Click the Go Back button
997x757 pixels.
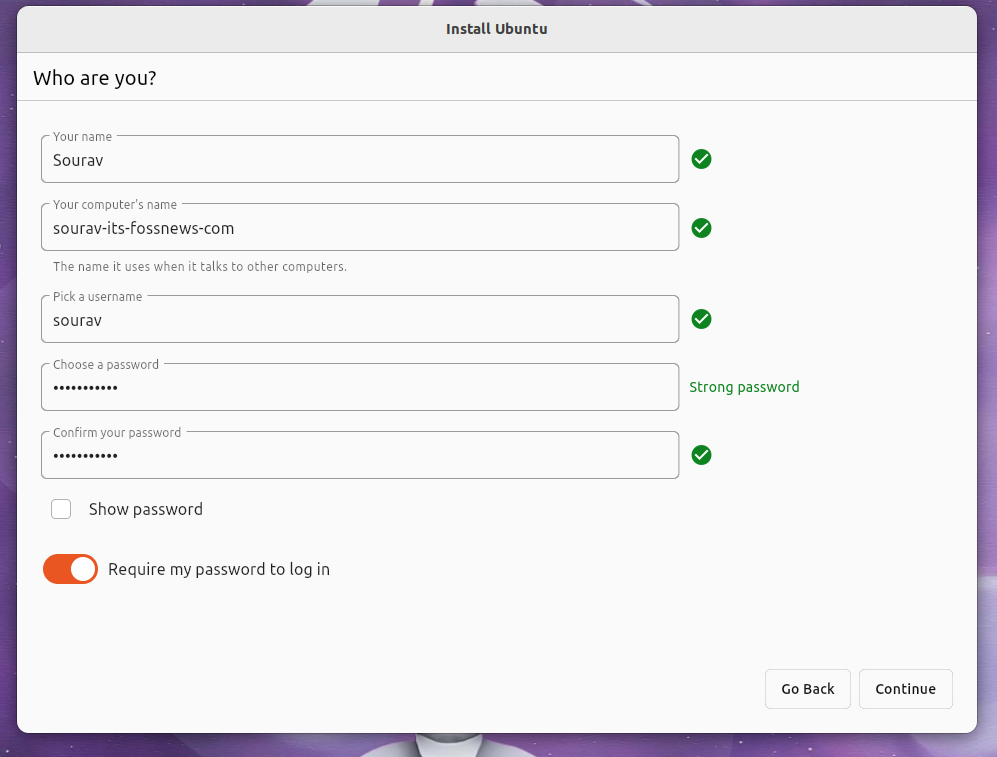tap(807, 688)
